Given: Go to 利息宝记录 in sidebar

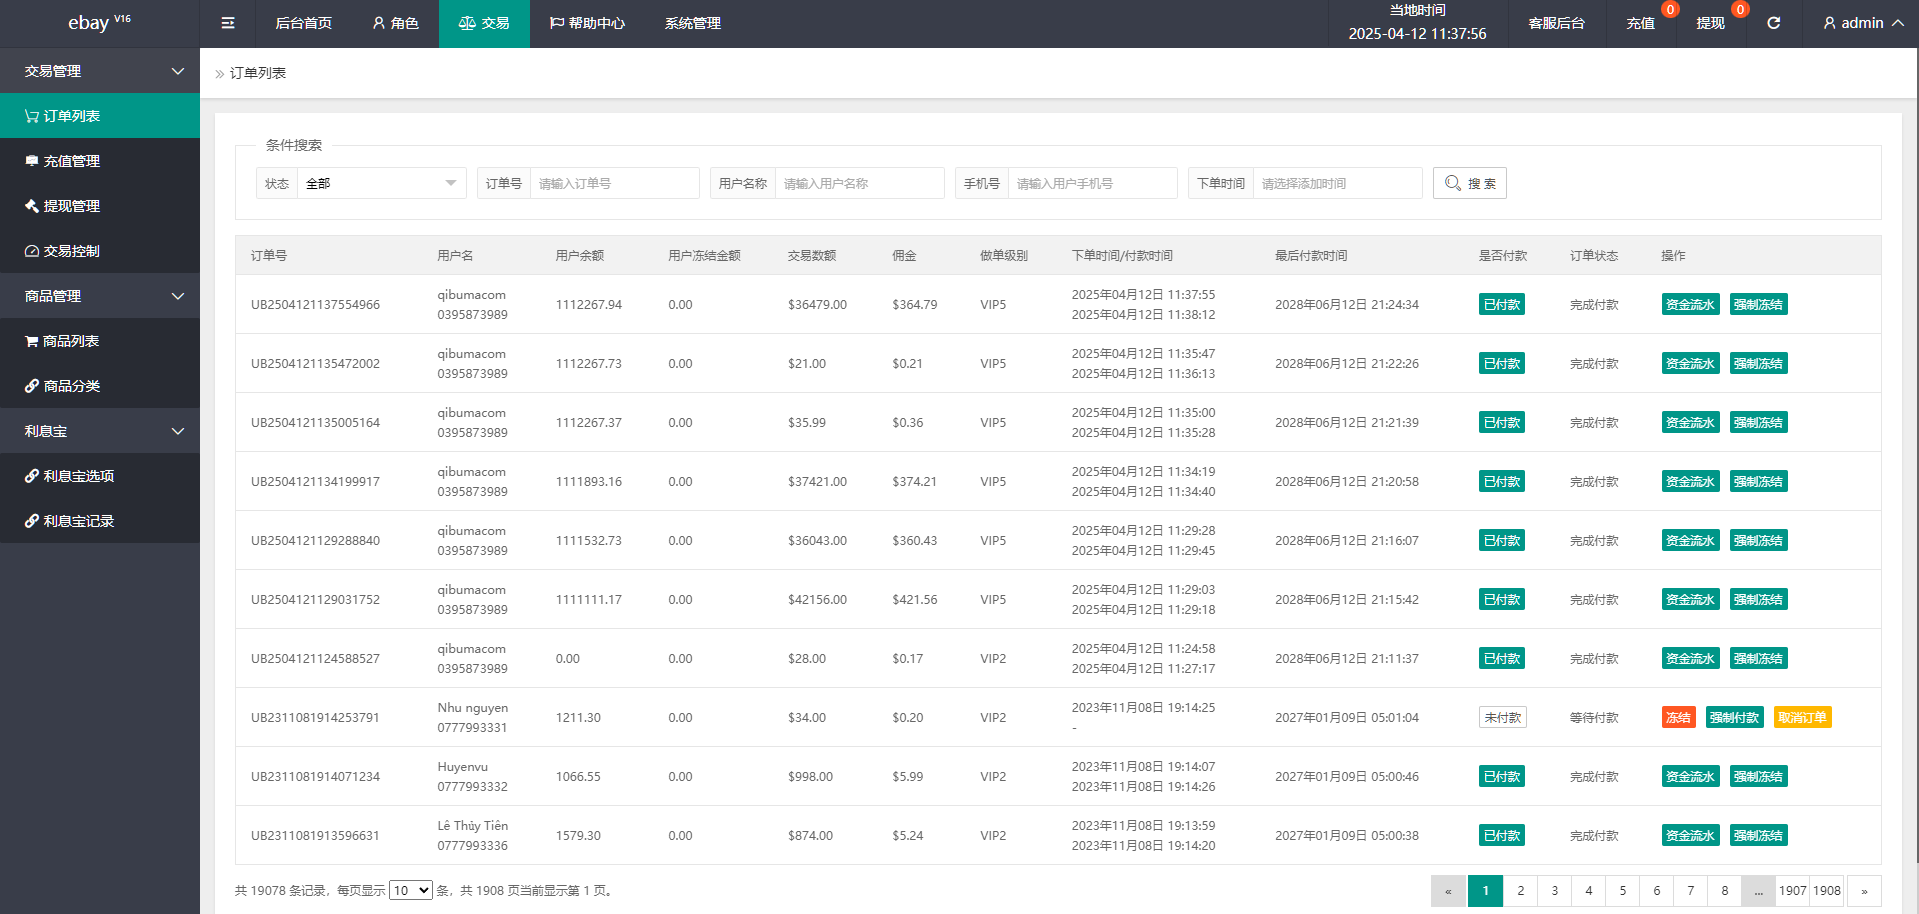Looking at the screenshot, I should pos(78,521).
